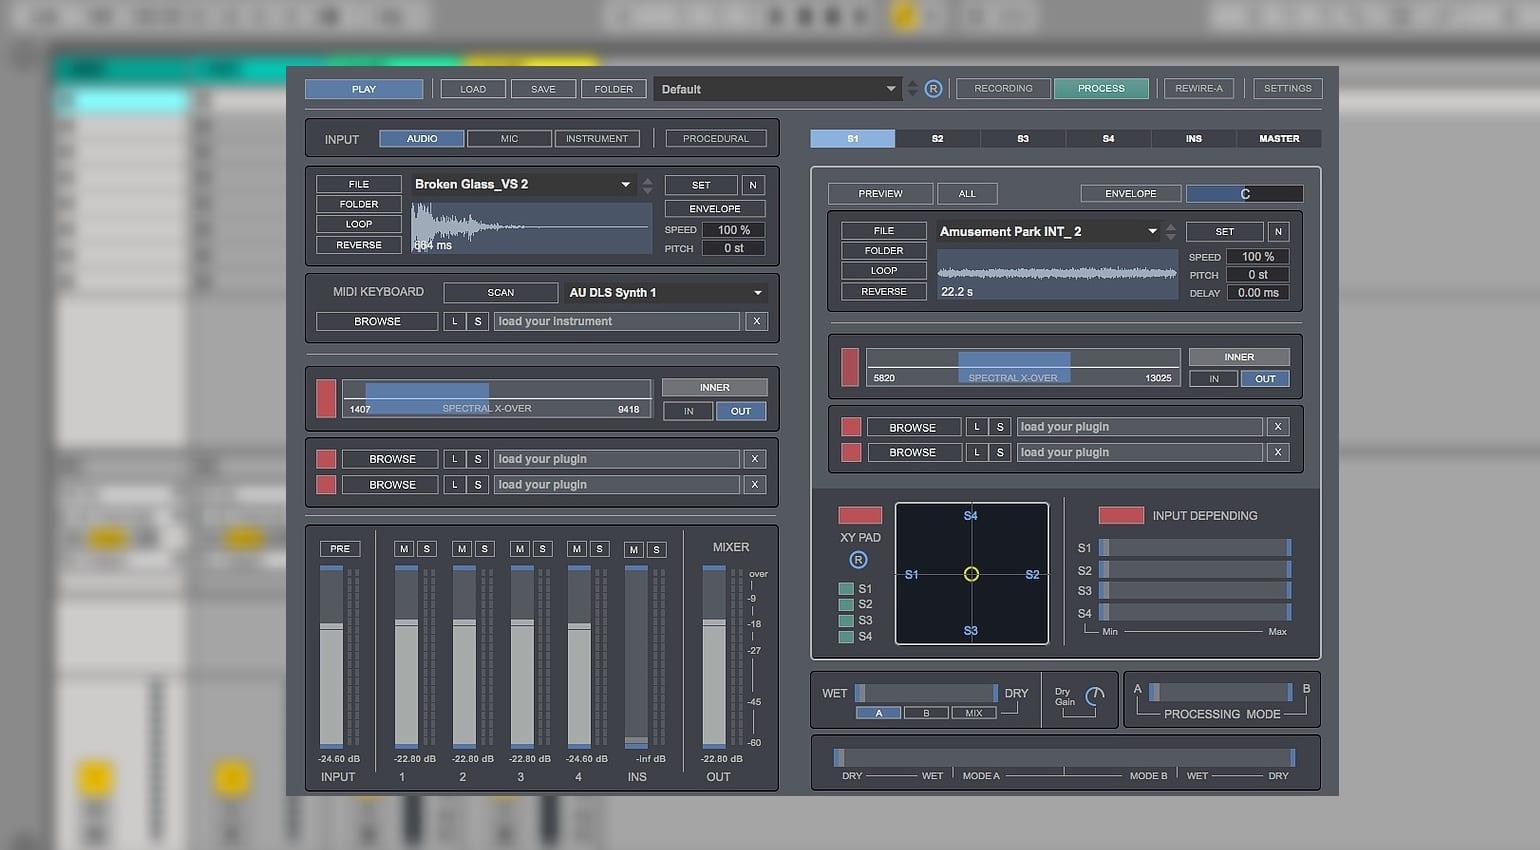Click the PROCESSING MODE A/B slider
Viewport: 1540px width, 850px height.
[1220, 692]
